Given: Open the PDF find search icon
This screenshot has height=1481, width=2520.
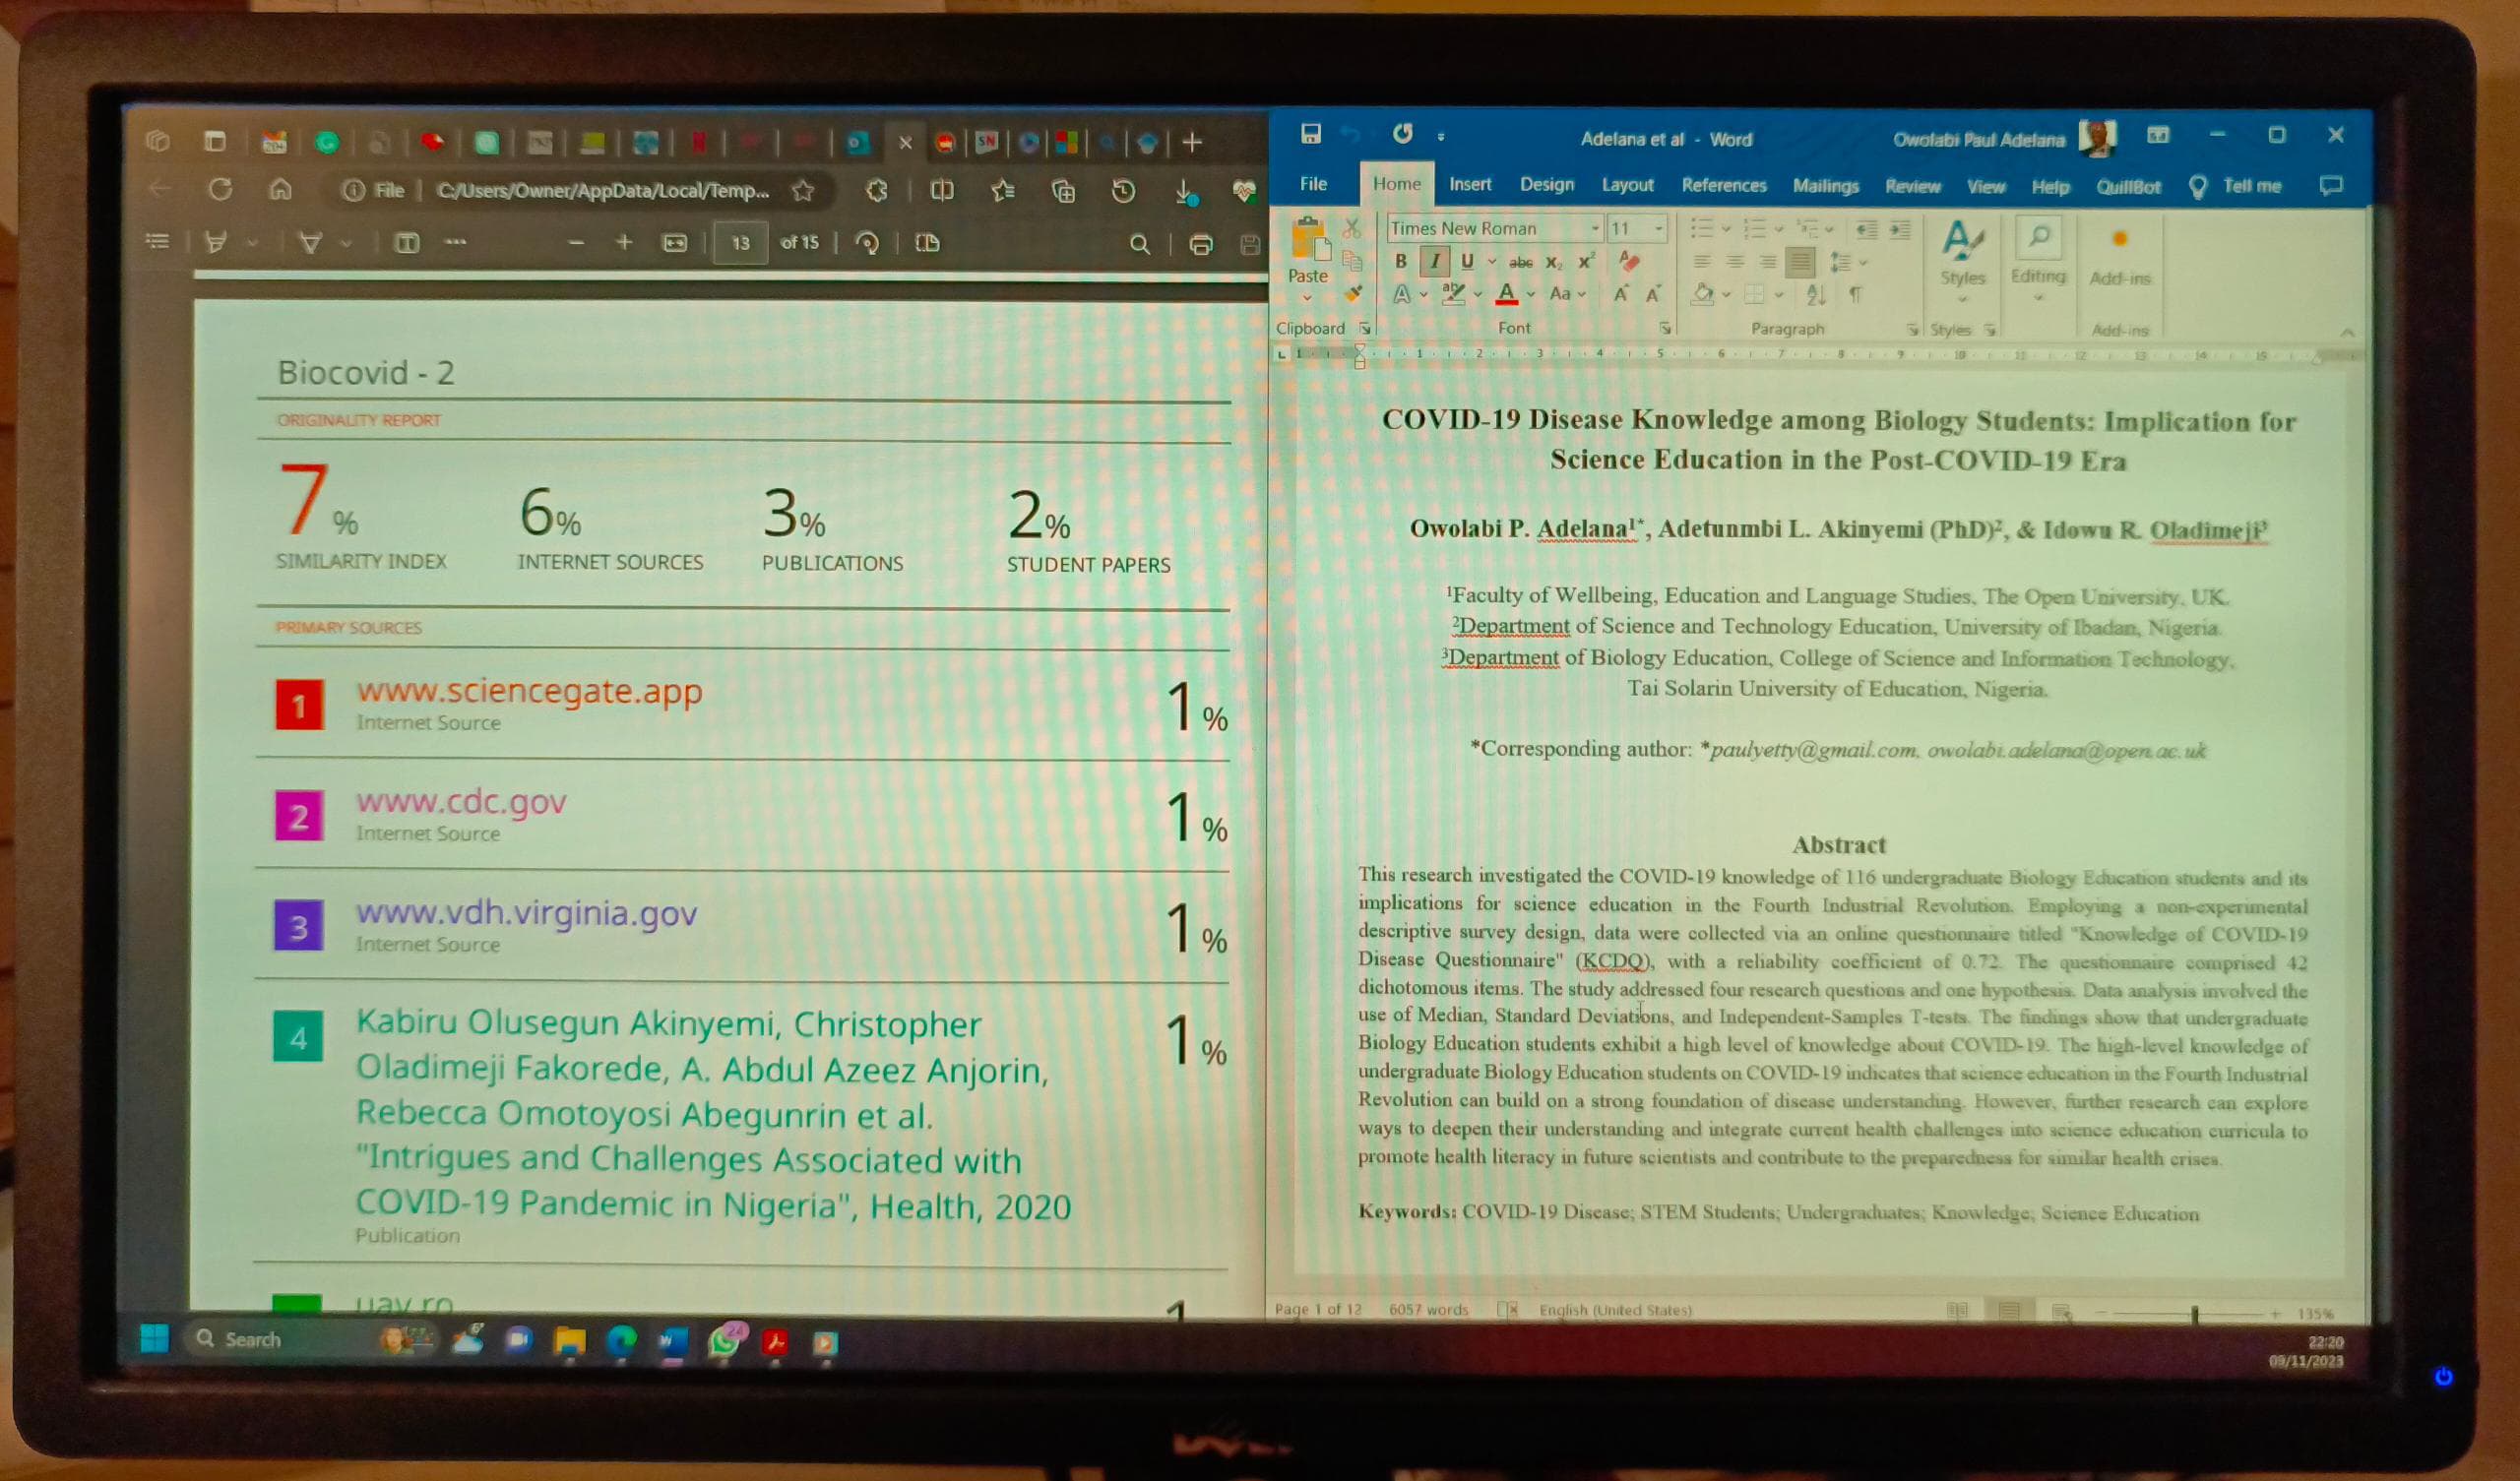Looking at the screenshot, I should click(1139, 244).
